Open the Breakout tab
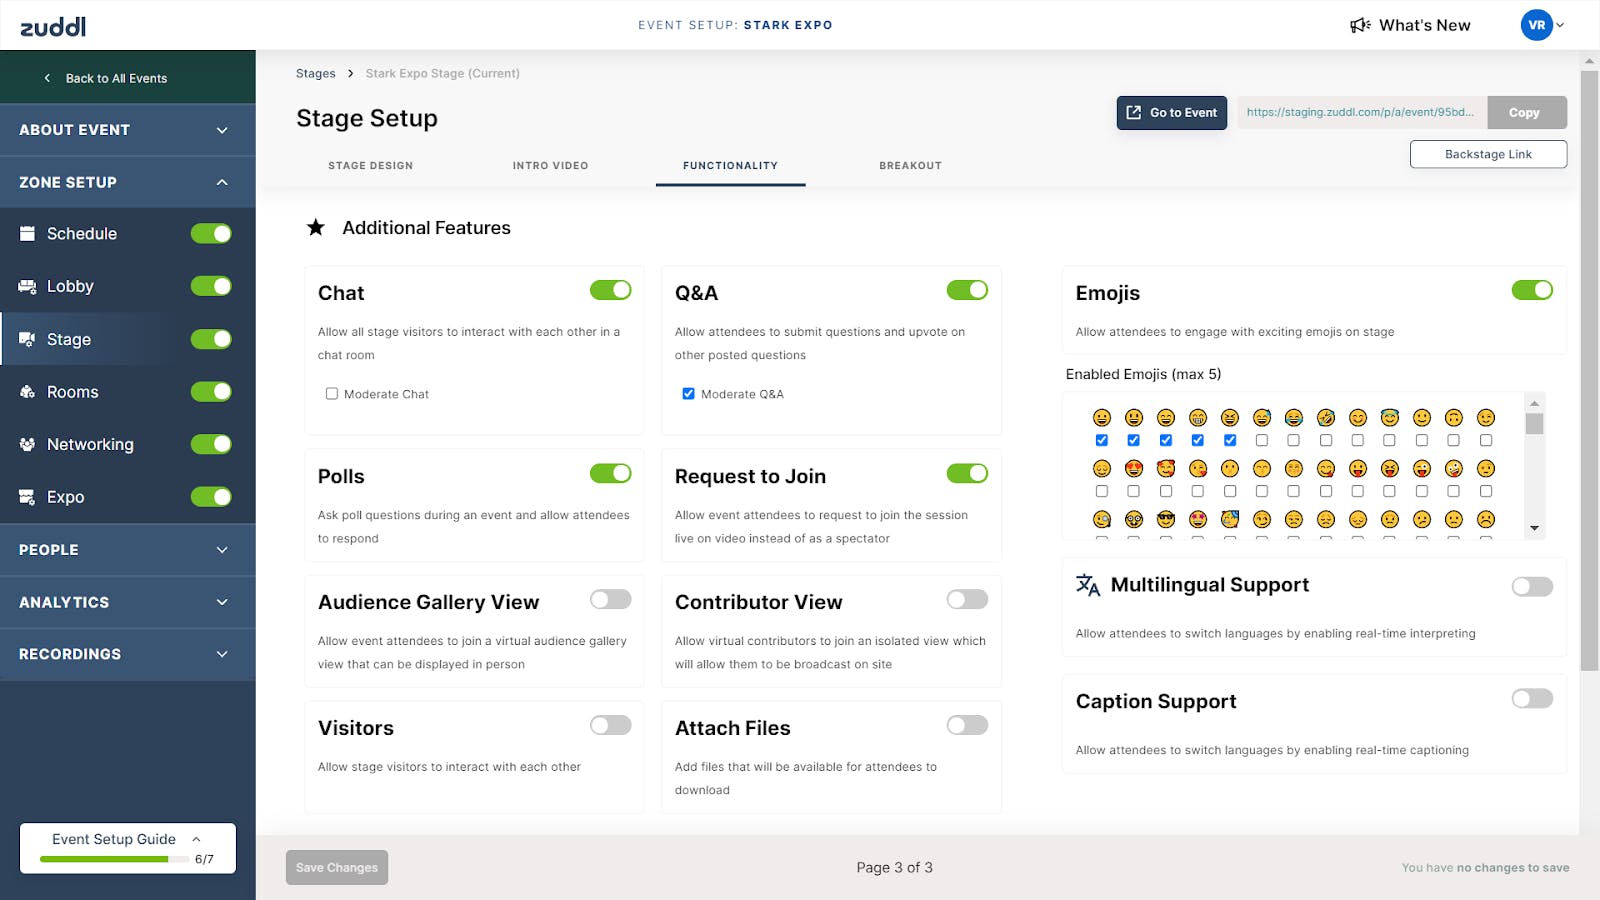The height and width of the screenshot is (900, 1600). 910,166
